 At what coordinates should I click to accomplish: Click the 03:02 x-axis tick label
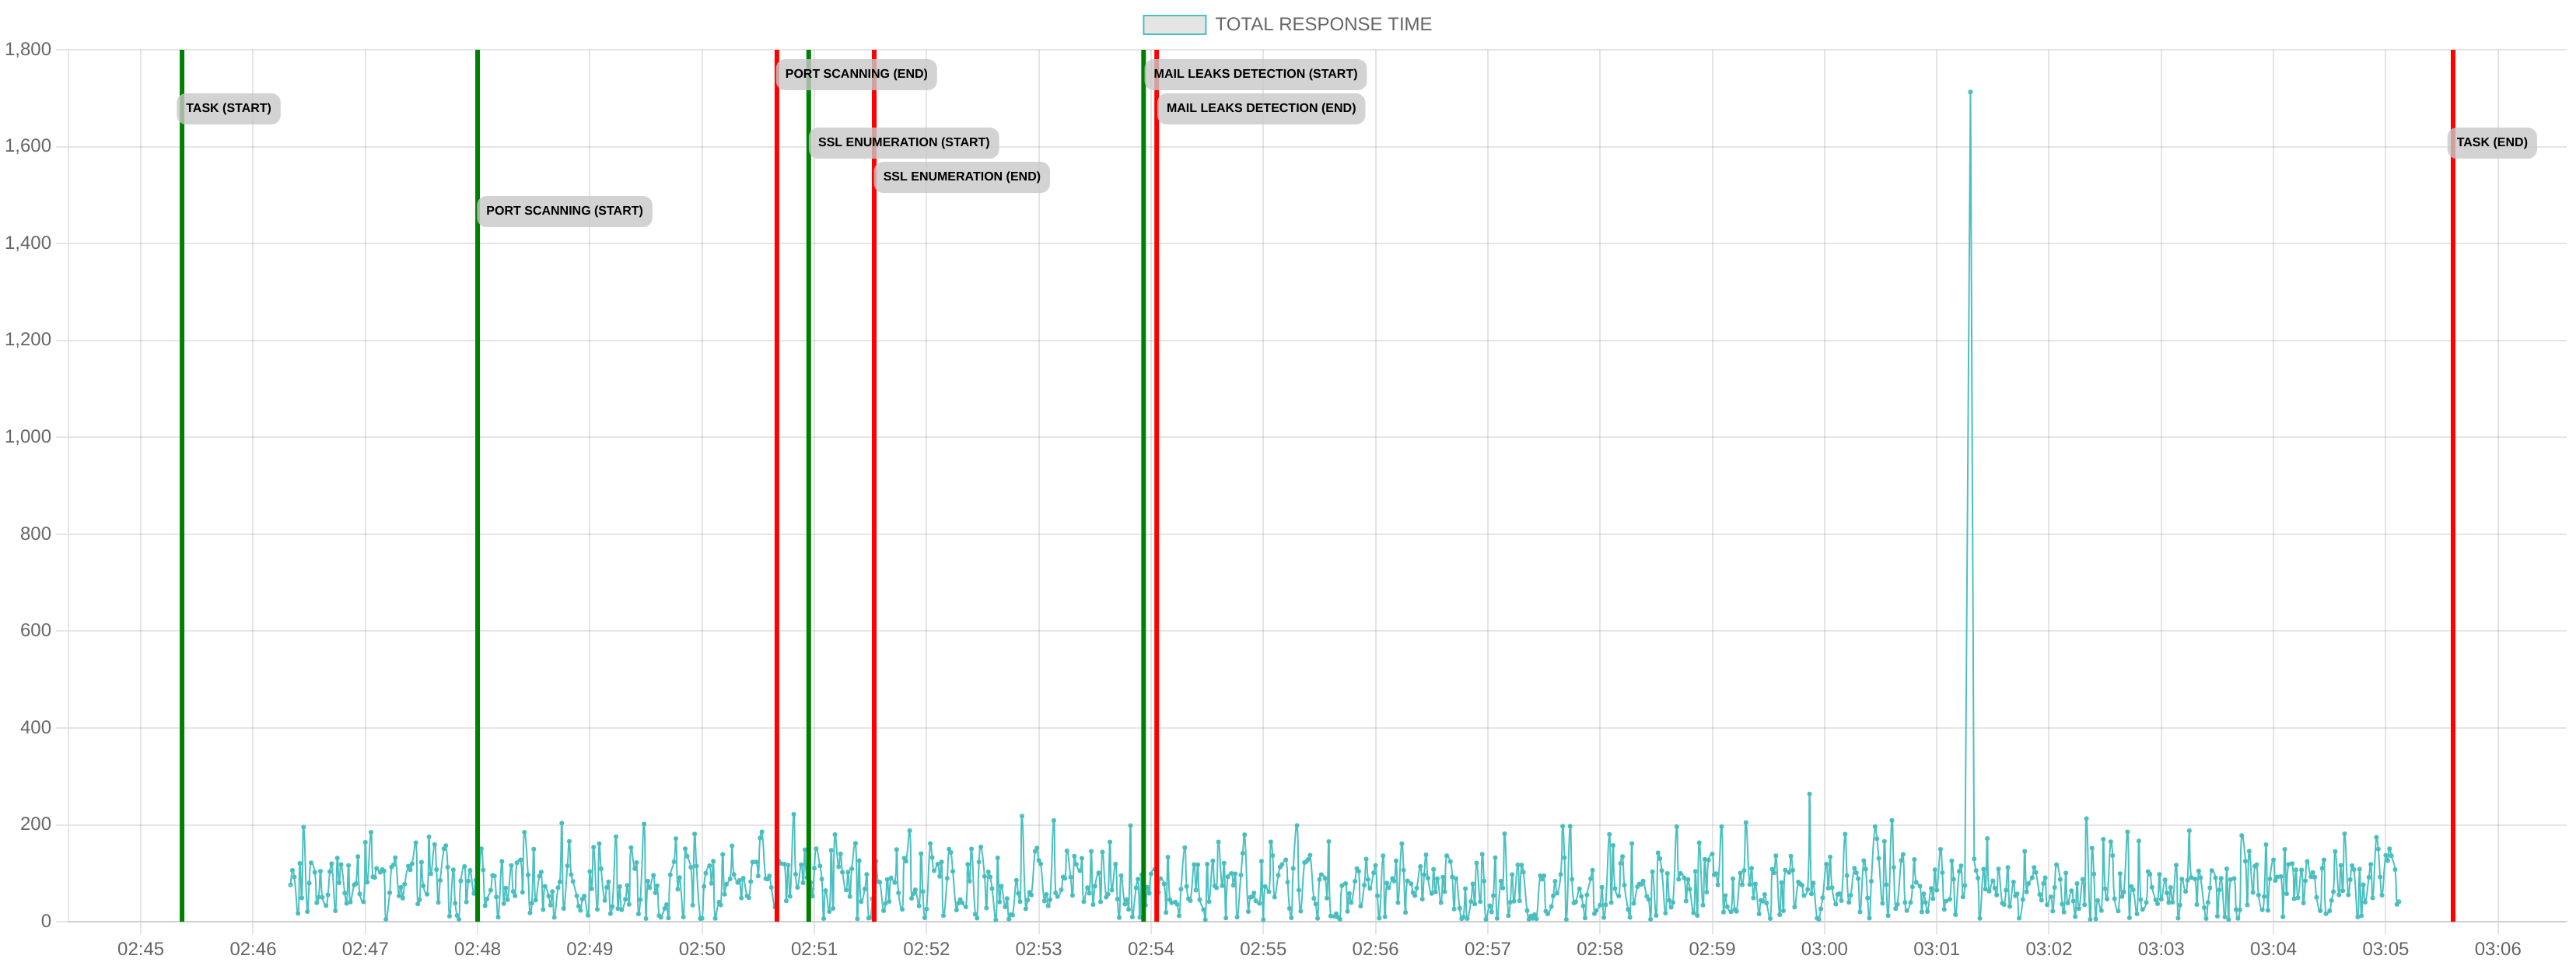click(2048, 948)
